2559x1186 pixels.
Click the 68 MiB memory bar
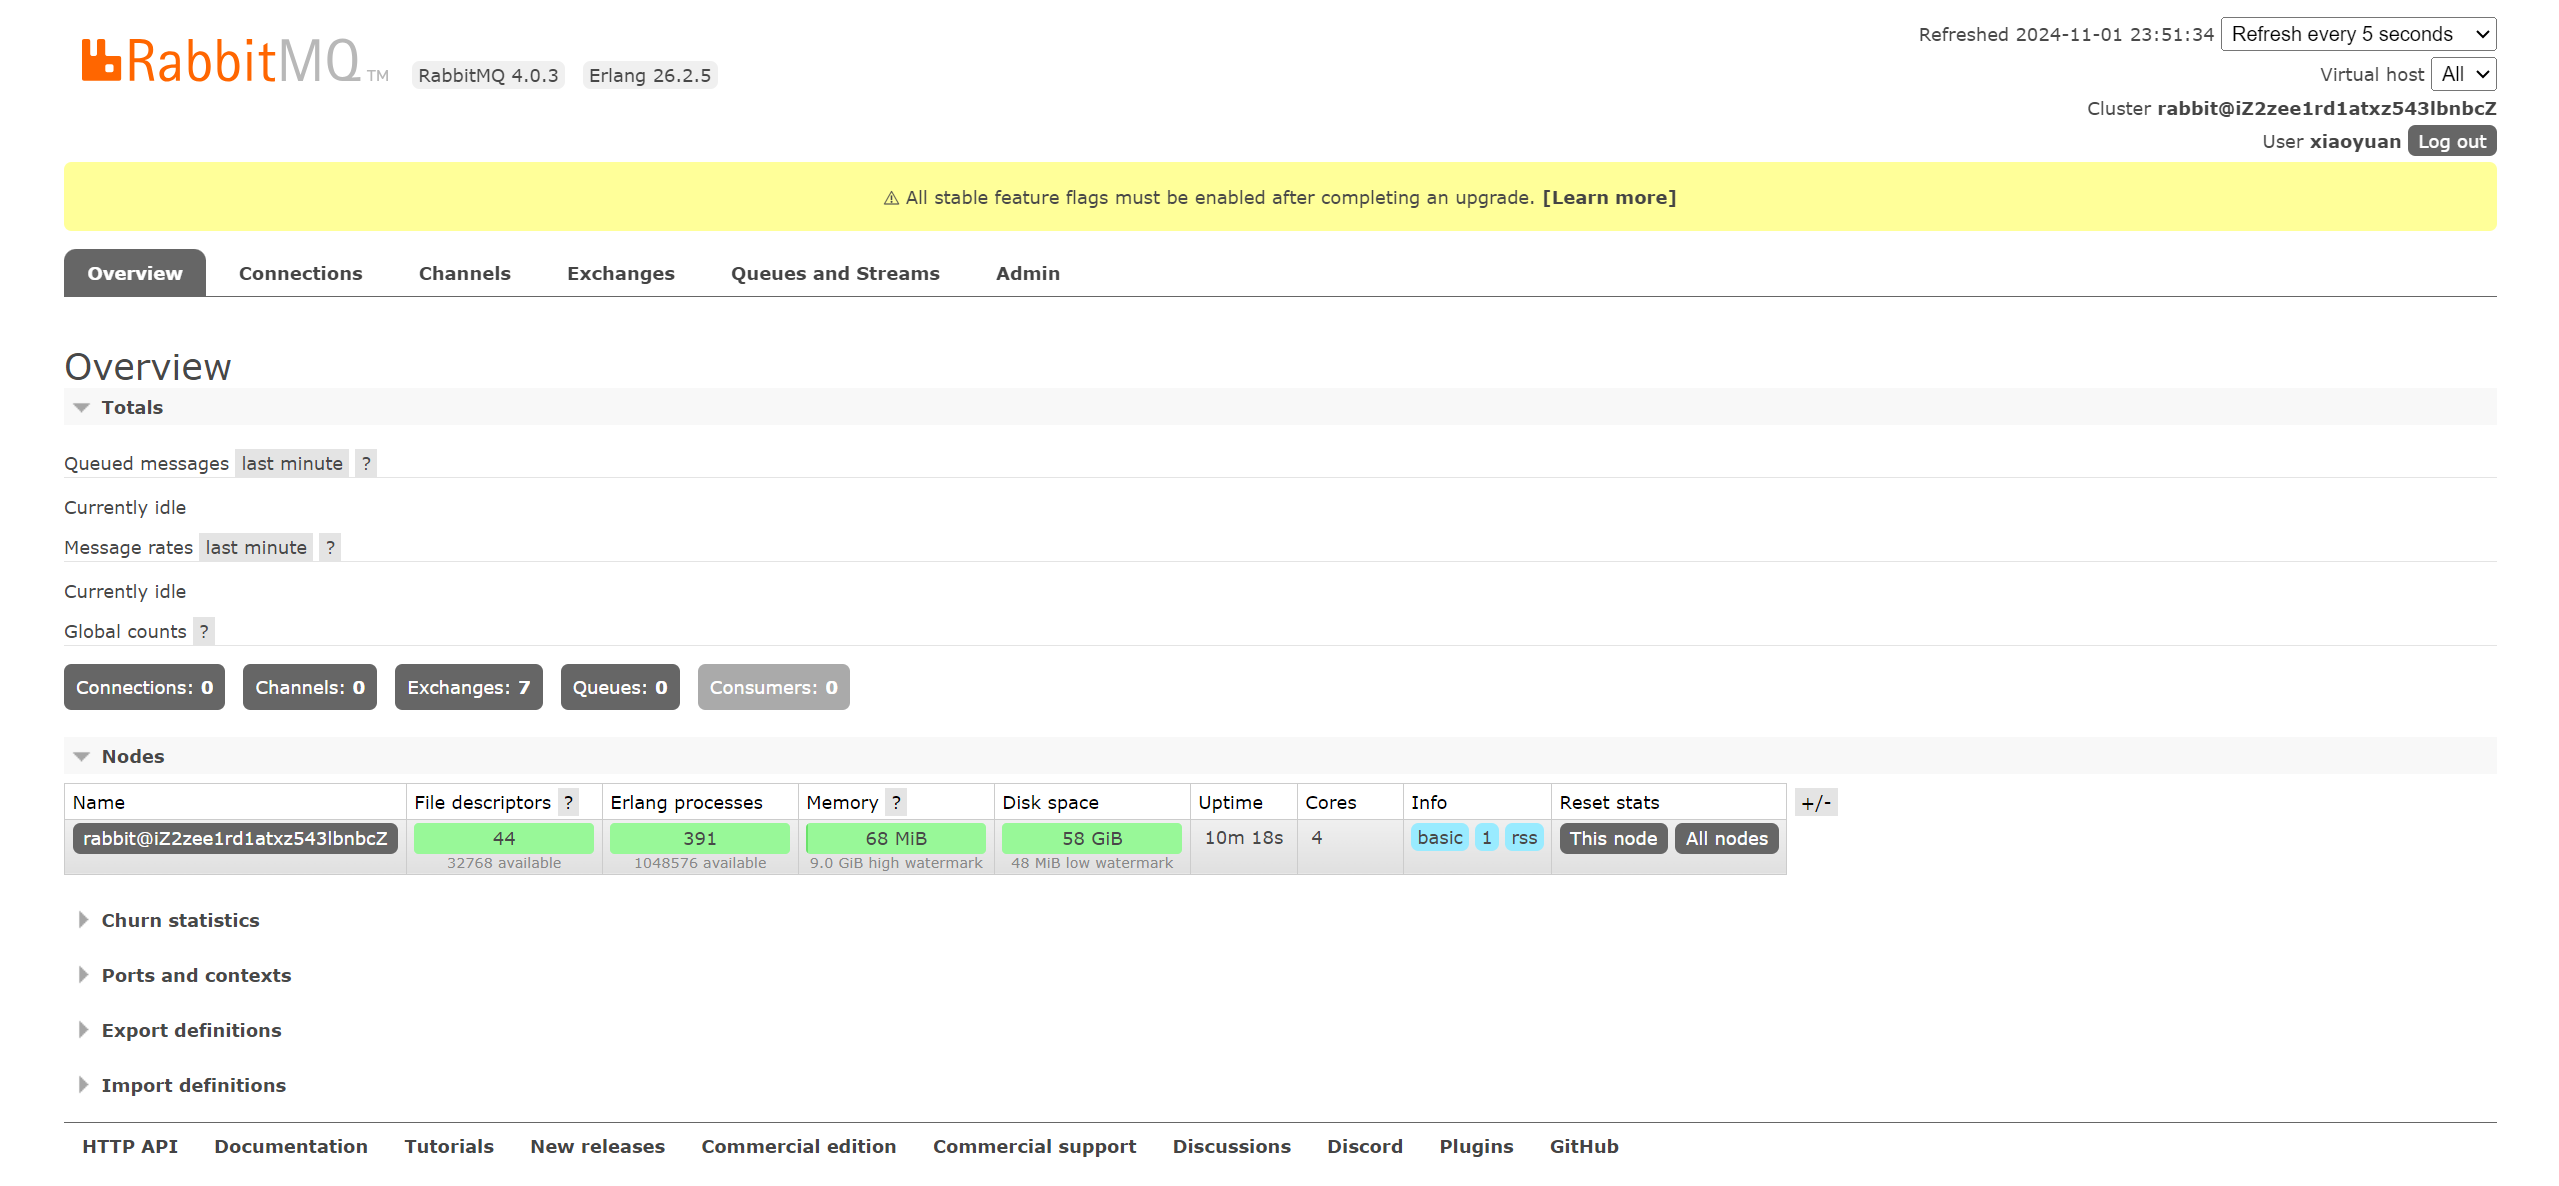pyautogui.click(x=896, y=838)
